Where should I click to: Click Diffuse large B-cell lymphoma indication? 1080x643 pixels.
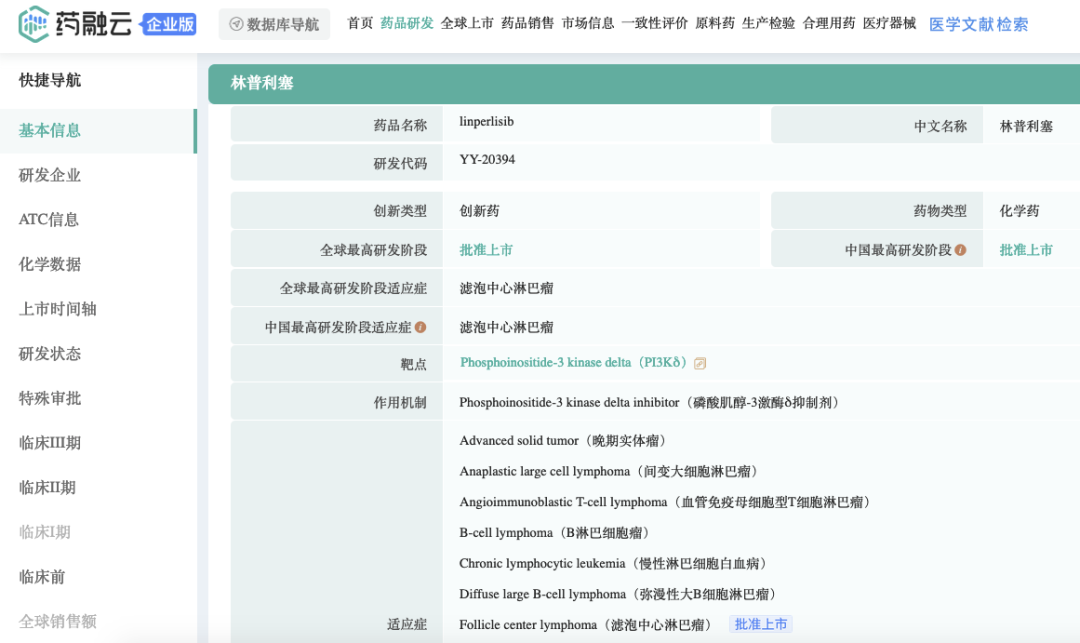click(619, 594)
